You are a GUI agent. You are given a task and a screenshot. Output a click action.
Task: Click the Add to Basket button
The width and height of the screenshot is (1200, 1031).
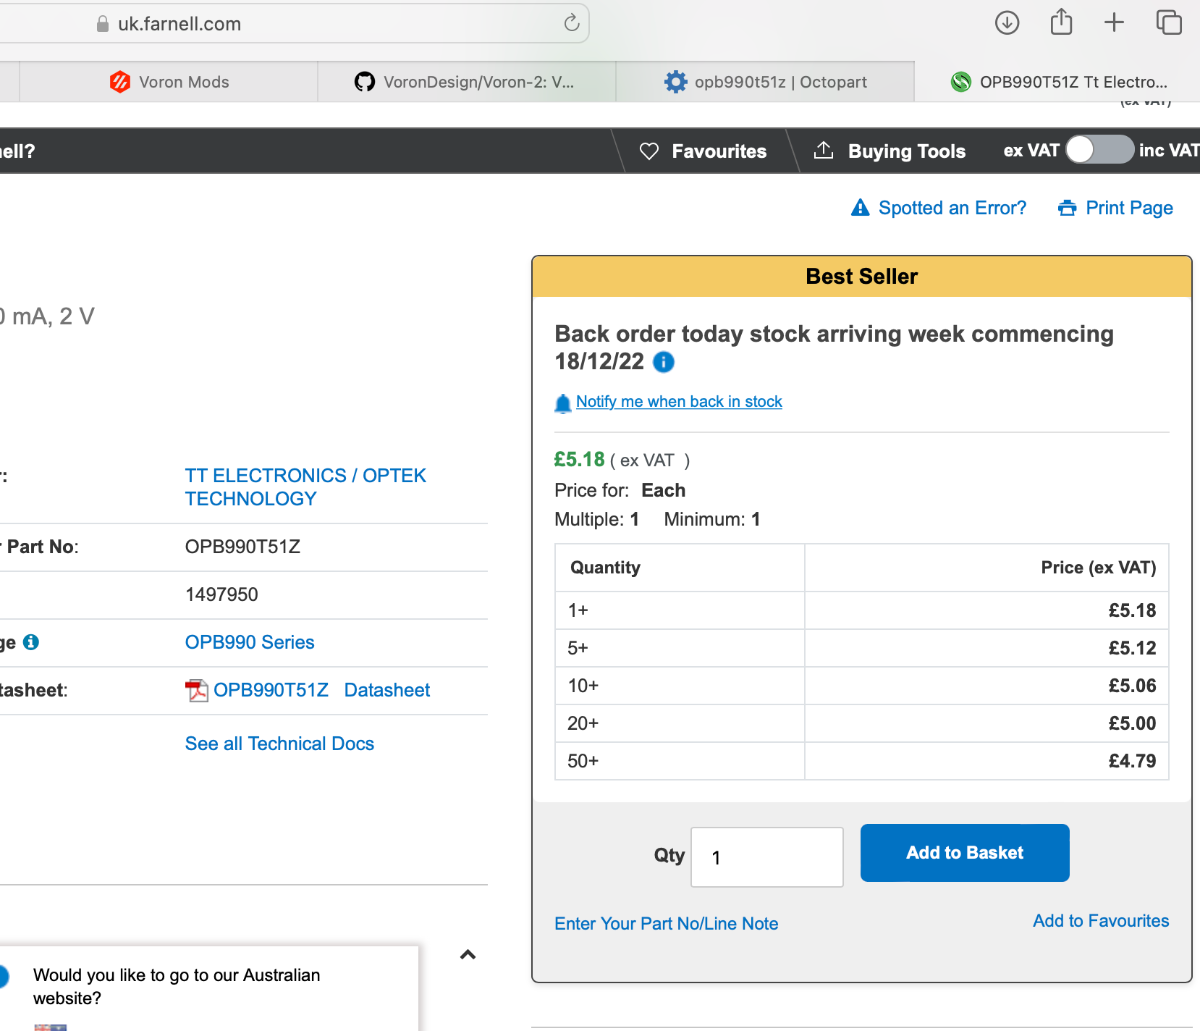[965, 853]
